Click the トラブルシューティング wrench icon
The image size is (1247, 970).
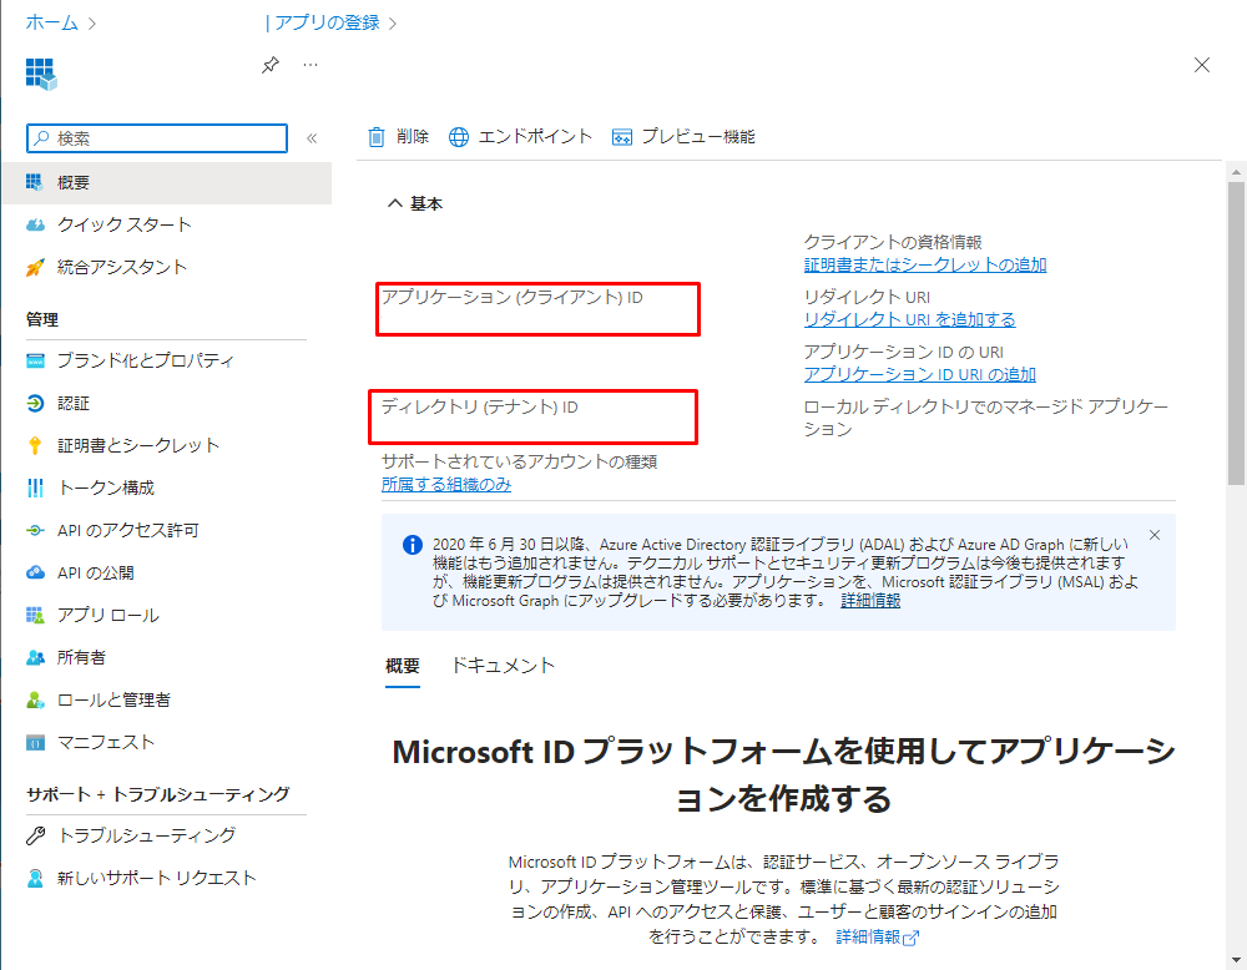click(x=35, y=835)
